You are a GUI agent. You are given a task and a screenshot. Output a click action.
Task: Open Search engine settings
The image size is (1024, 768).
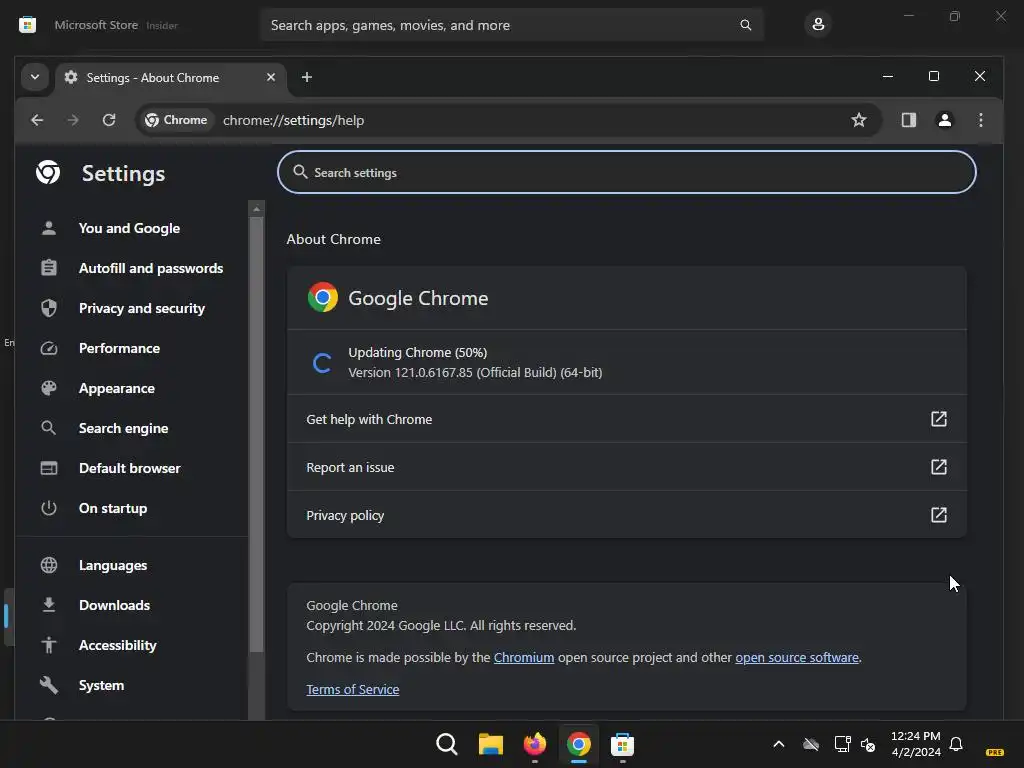pyautogui.click(x=123, y=428)
